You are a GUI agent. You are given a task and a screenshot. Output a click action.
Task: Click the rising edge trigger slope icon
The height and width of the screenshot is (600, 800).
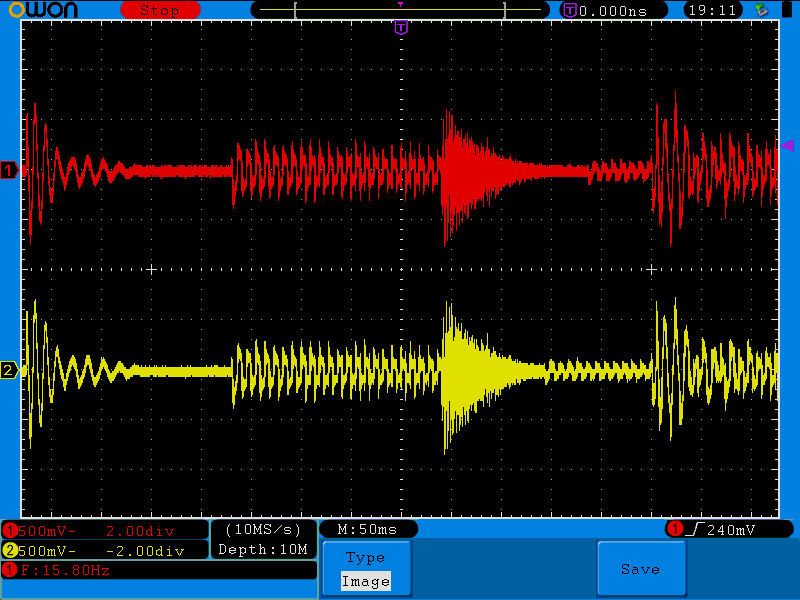click(x=695, y=530)
